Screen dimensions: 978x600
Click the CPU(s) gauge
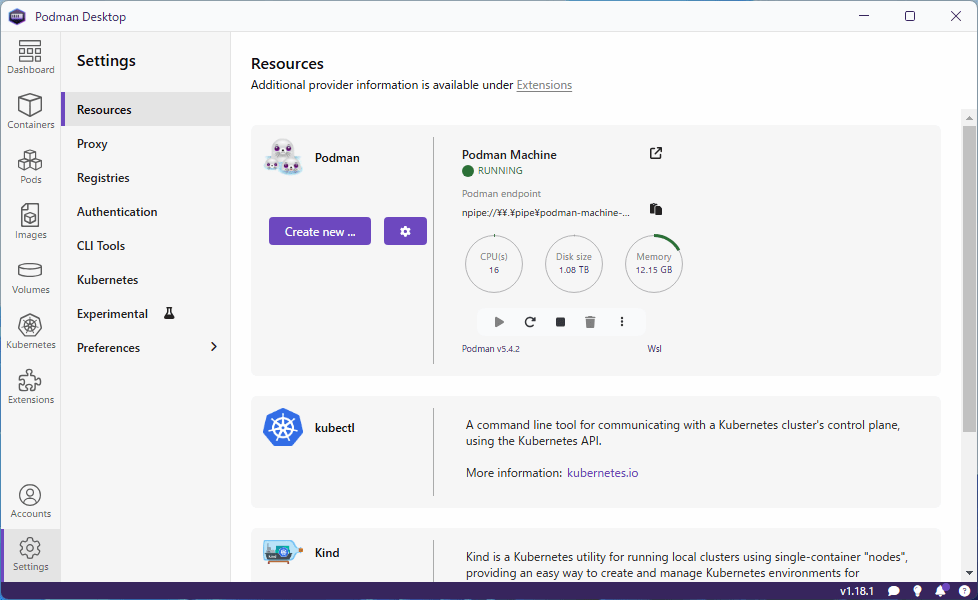494,263
